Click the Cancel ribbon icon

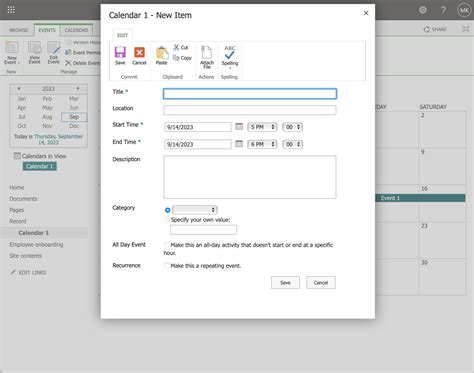click(139, 53)
